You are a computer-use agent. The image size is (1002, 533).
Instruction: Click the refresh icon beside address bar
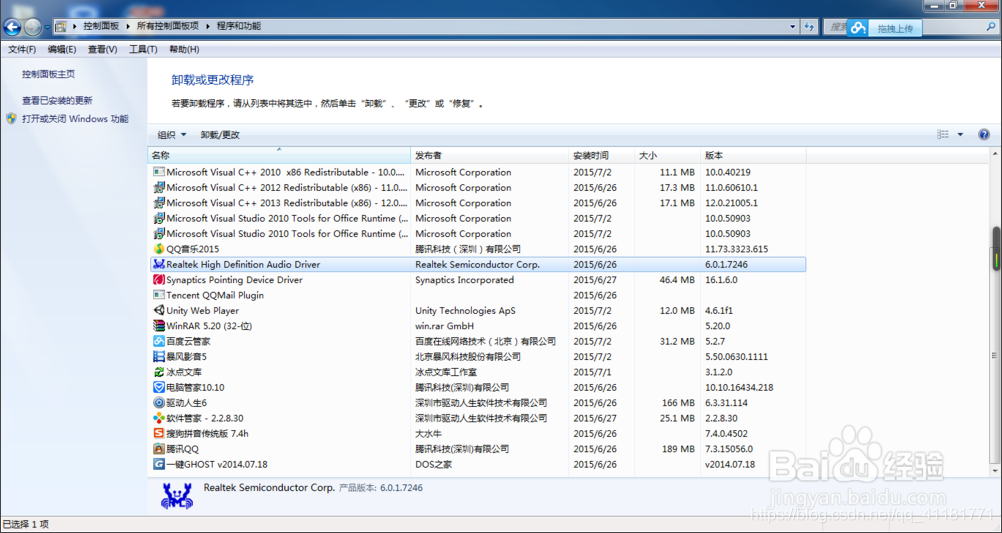809,27
